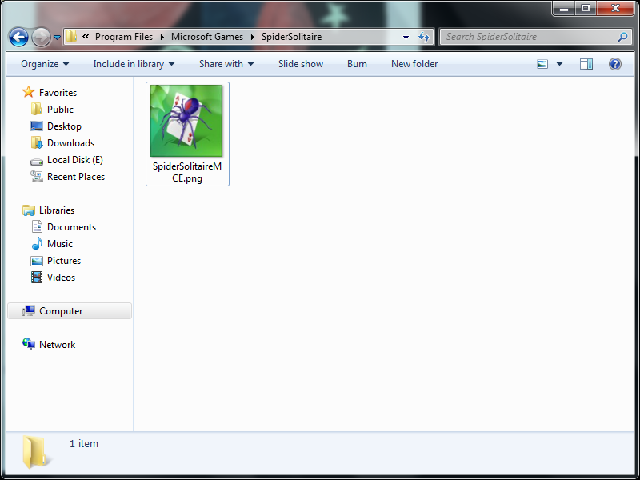Select the SpiderSolitaireMCE.png thumbnail
Viewport: 640px width, 480px height.
pyautogui.click(x=186, y=122)
